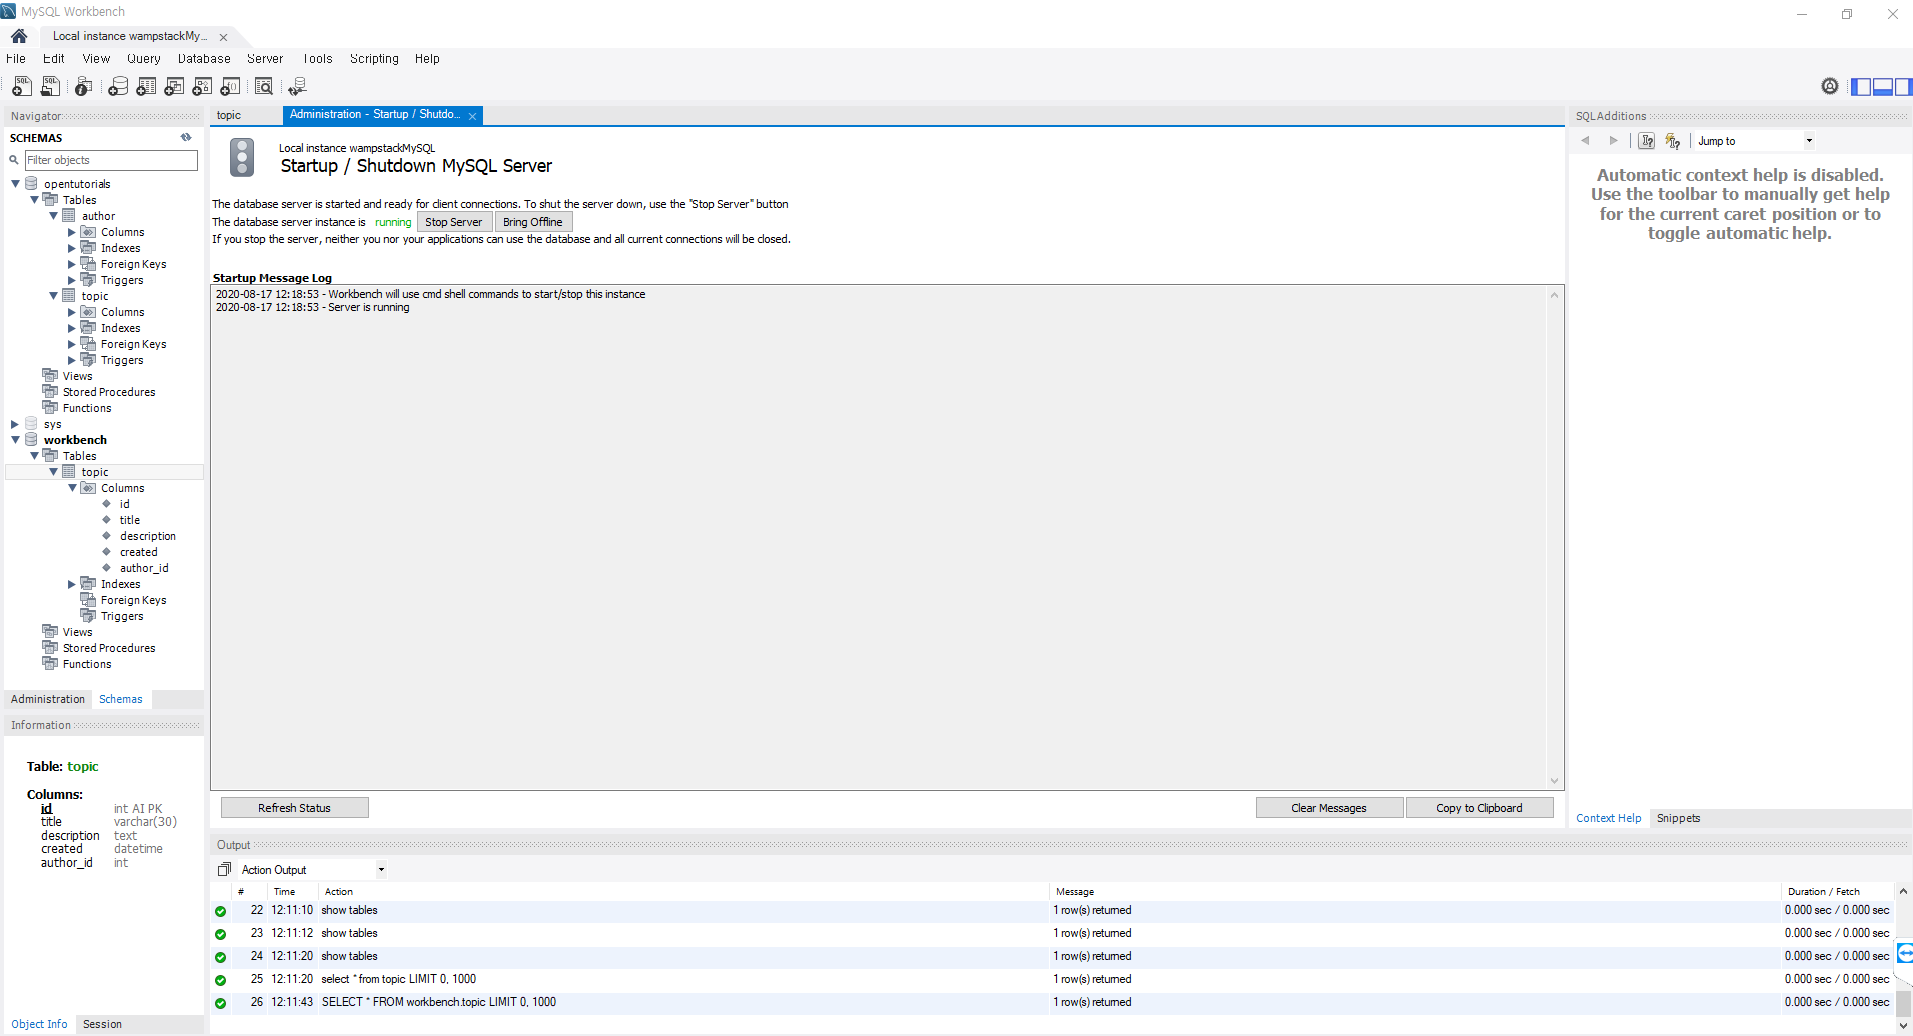
Task: Switch to the topic editor tab
Action: pos(229,115)
